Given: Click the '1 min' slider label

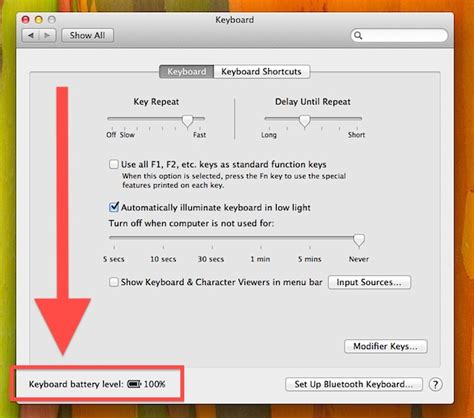Looking at the screenshot, I should 260,259.
